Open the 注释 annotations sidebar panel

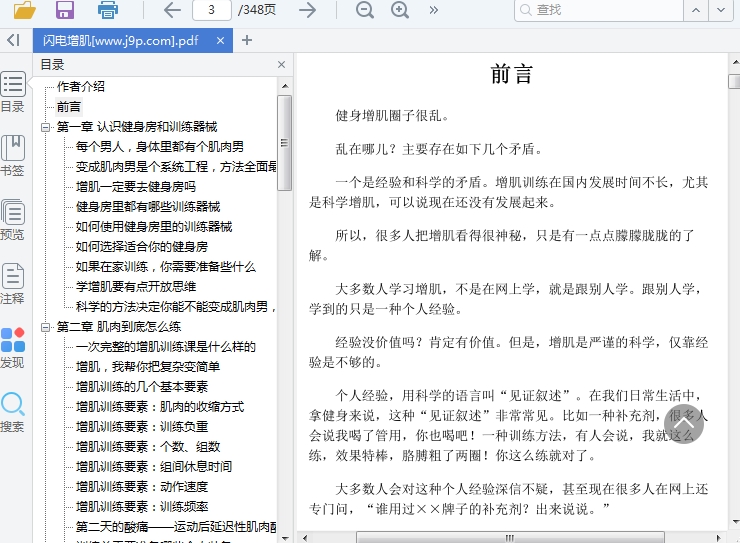point(13,283)
